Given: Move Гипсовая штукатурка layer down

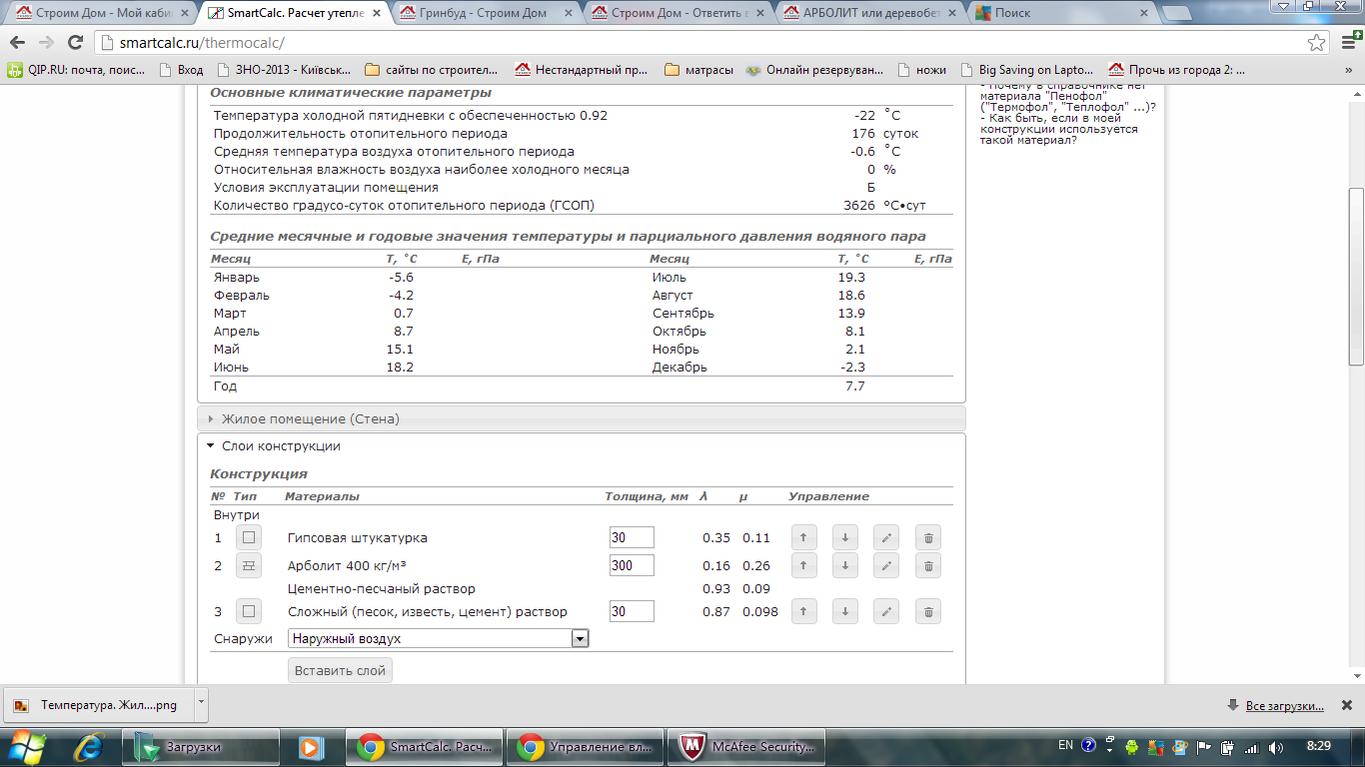Looking at the screenshot, I should (x=845, y=538).
